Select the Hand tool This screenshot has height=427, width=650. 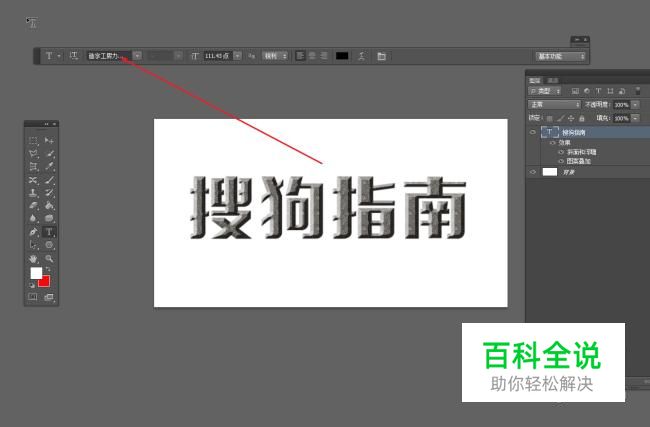[x=33, y=259]
